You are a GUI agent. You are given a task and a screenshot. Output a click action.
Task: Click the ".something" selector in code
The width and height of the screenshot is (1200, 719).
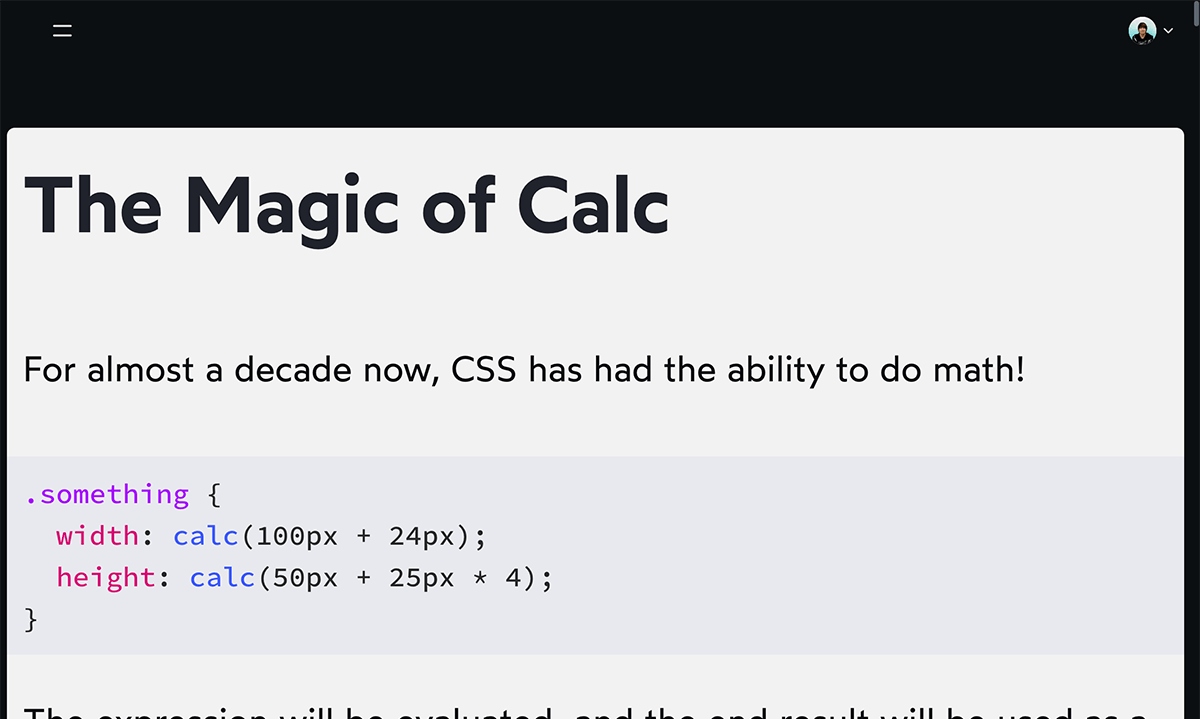tap(107, 494)
